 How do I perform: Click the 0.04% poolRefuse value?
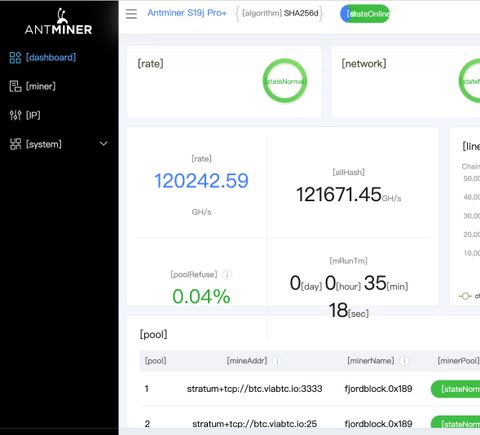coord(201,296)
